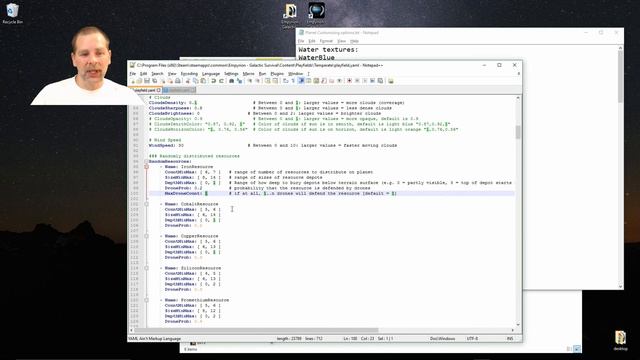Collapse the PromethiumResource block fold marker
The width and height of the screenshot is (640, 360).
[x=146, y=300]
